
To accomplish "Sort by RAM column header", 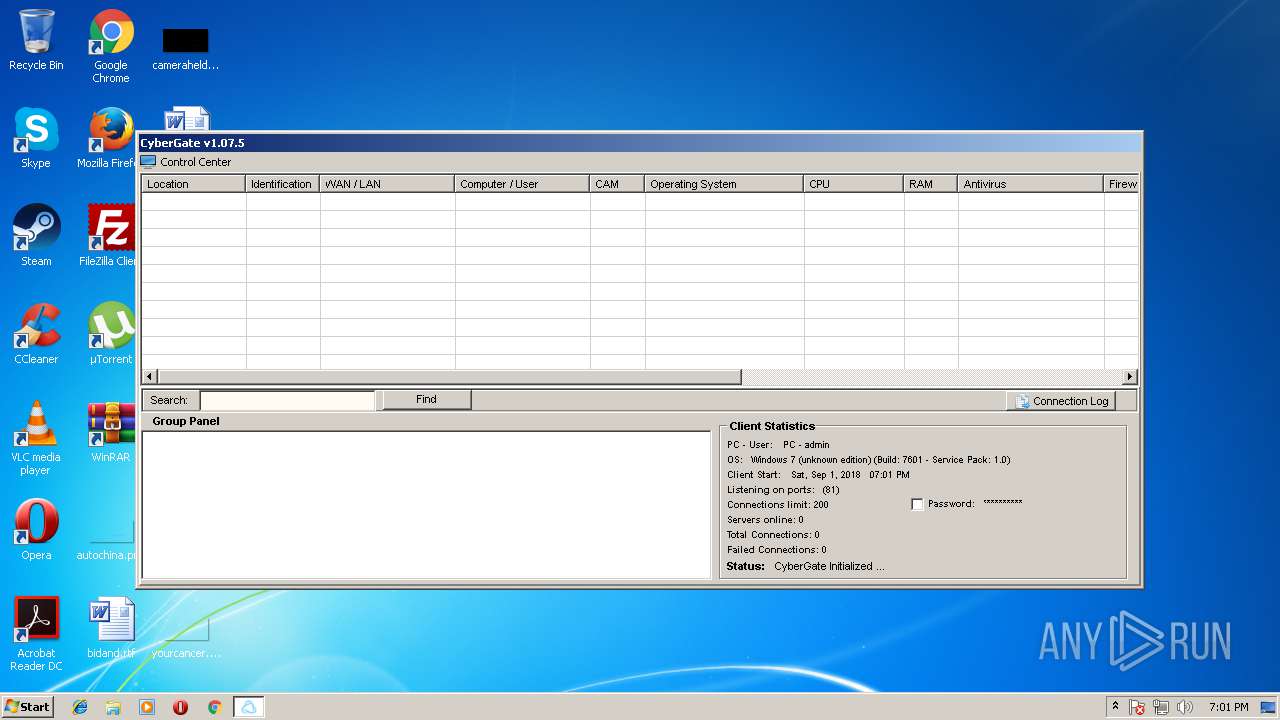I will pyautogui.click(x=931, y=184).
